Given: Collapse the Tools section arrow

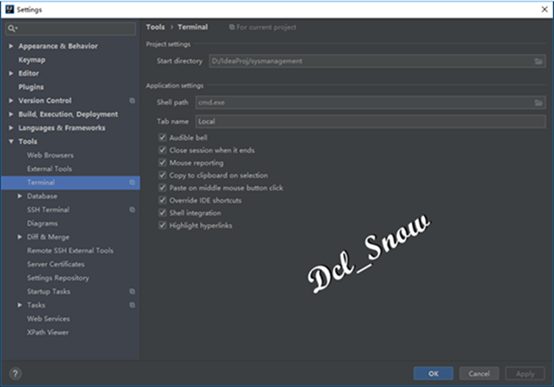Looking at the screenshot, I should (11, 141).
